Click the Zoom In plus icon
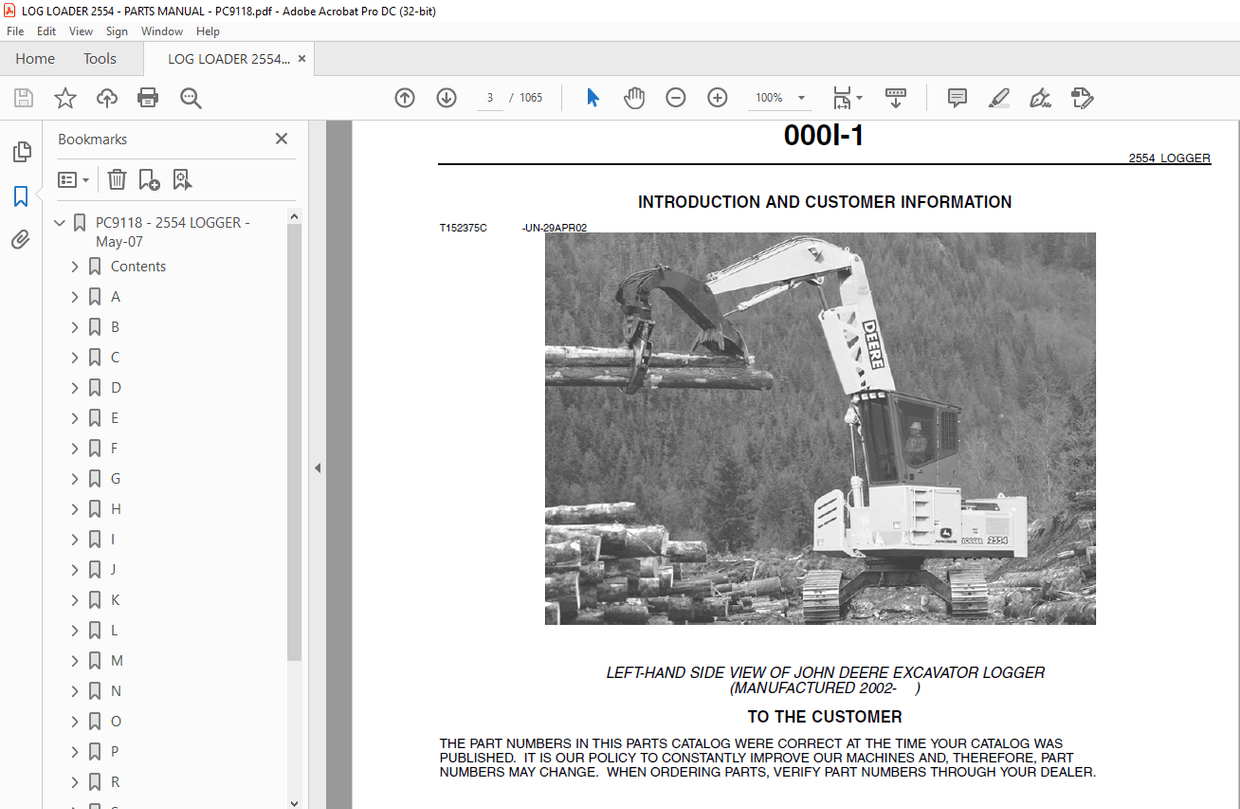Screen dimensions: 1240x809 tap(717, 97)
